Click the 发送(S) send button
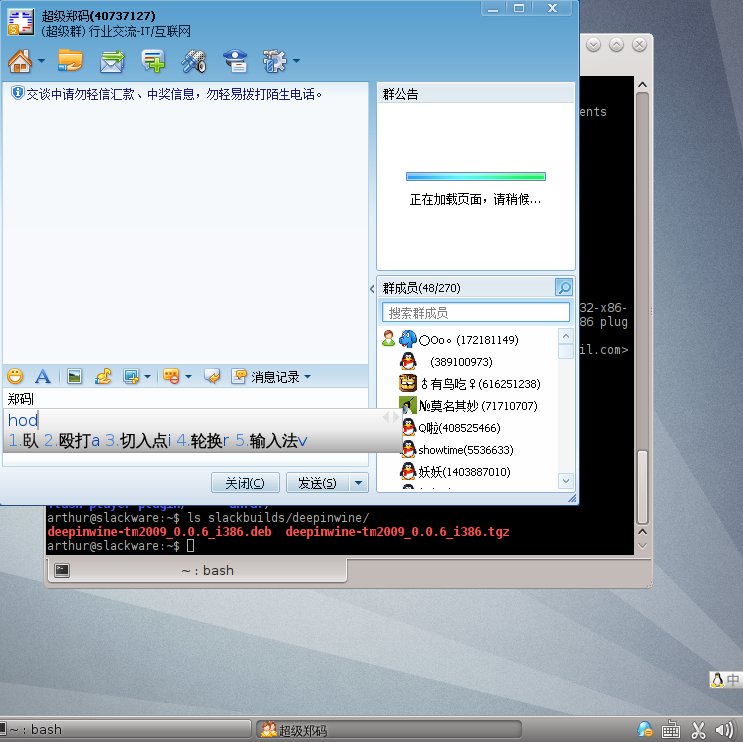This screenshot has height=742, width=743. point(317,483)
